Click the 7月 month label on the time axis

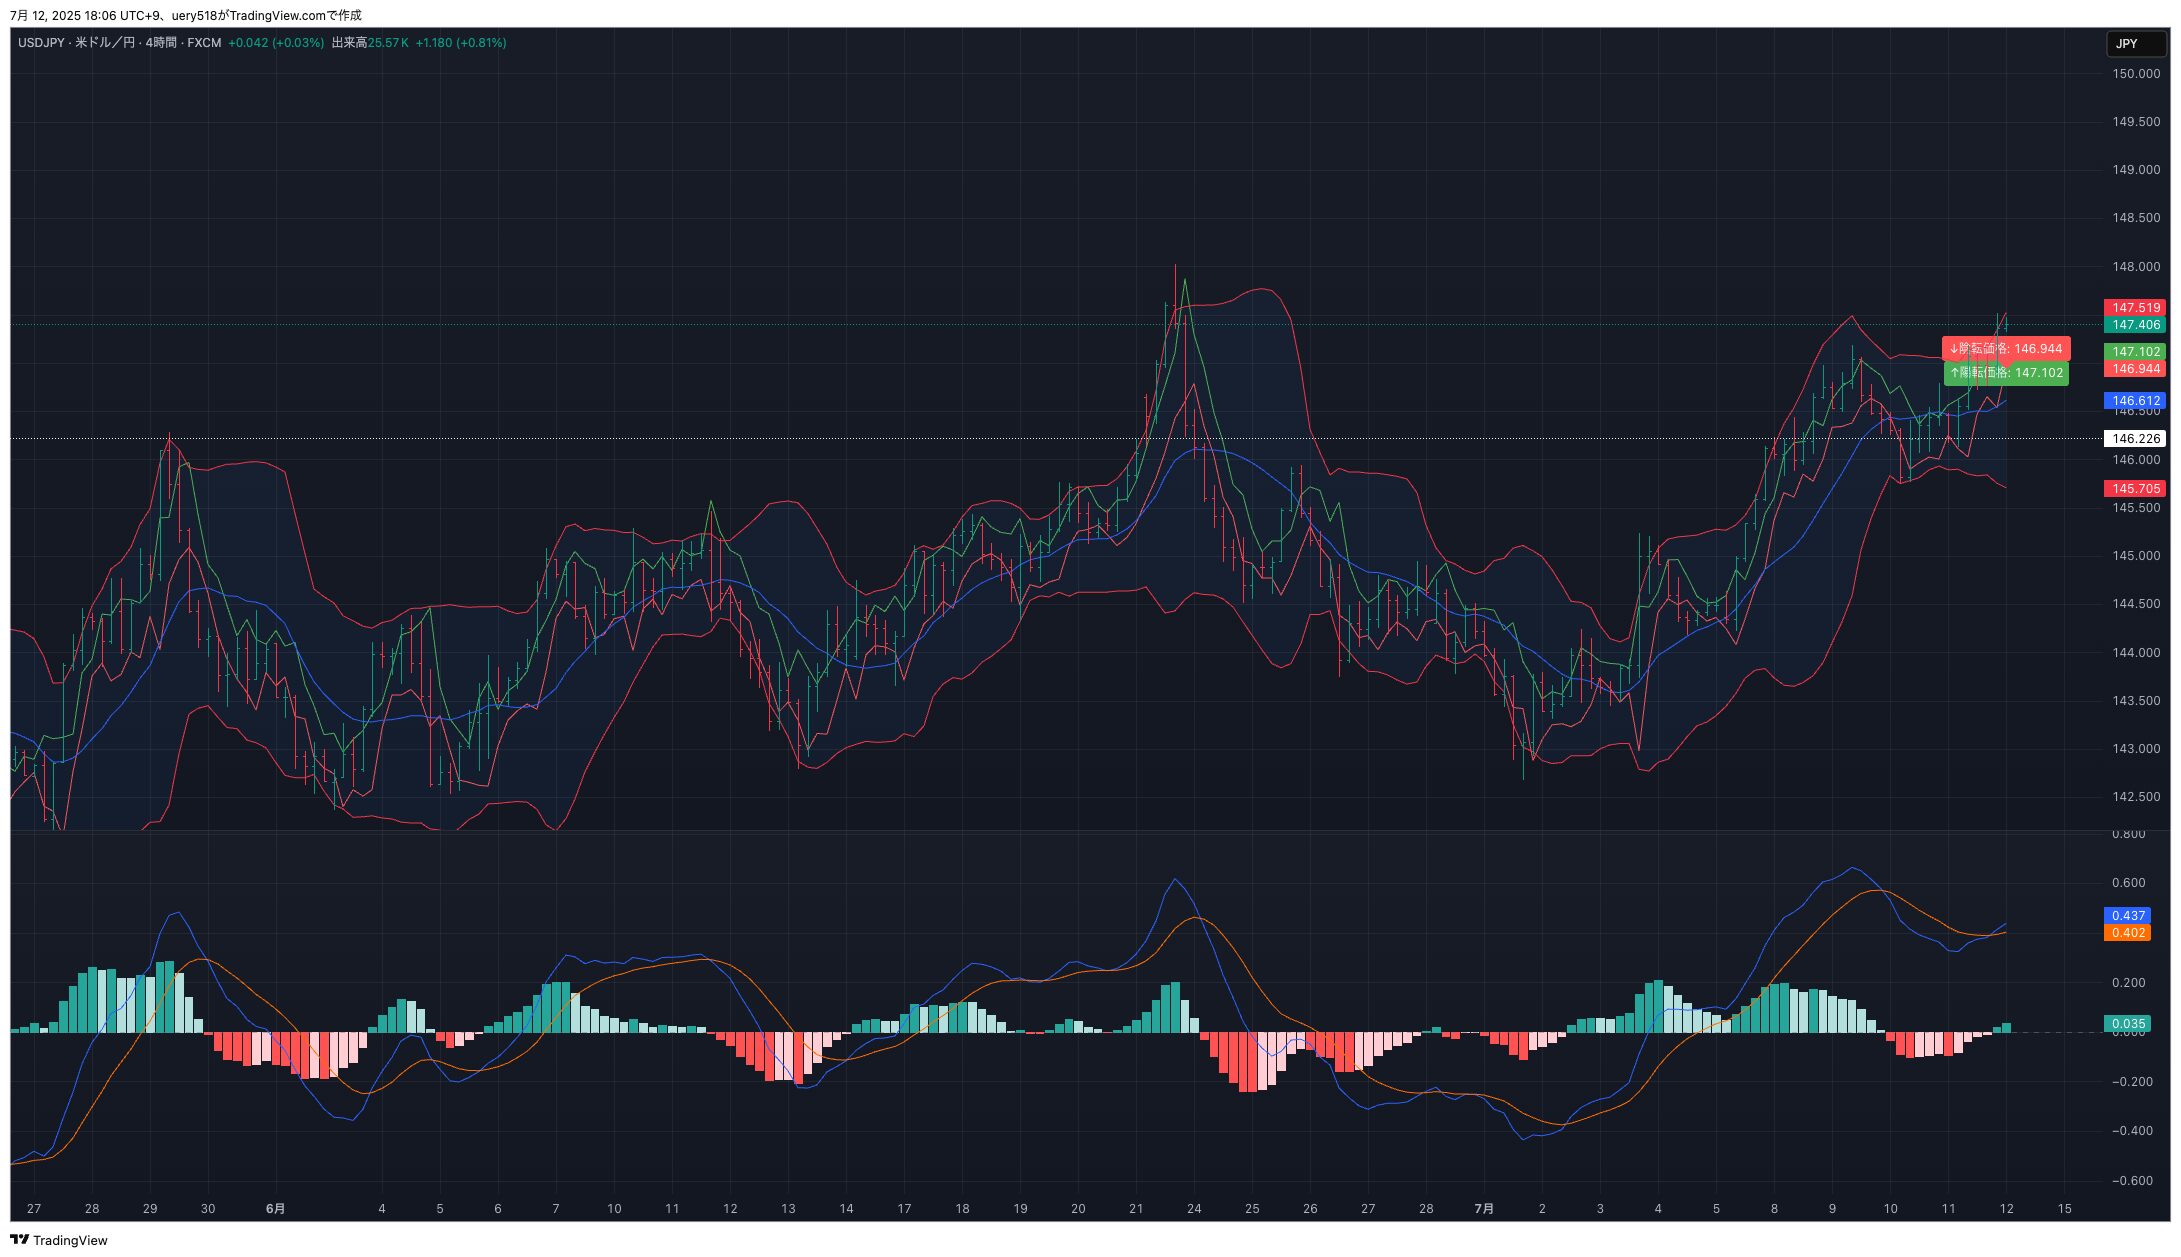(1484, 1209)
